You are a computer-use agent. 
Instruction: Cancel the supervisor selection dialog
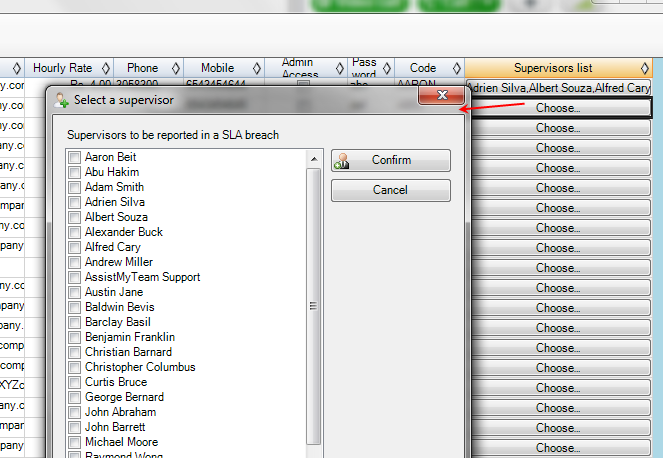(x=390, y=190)
